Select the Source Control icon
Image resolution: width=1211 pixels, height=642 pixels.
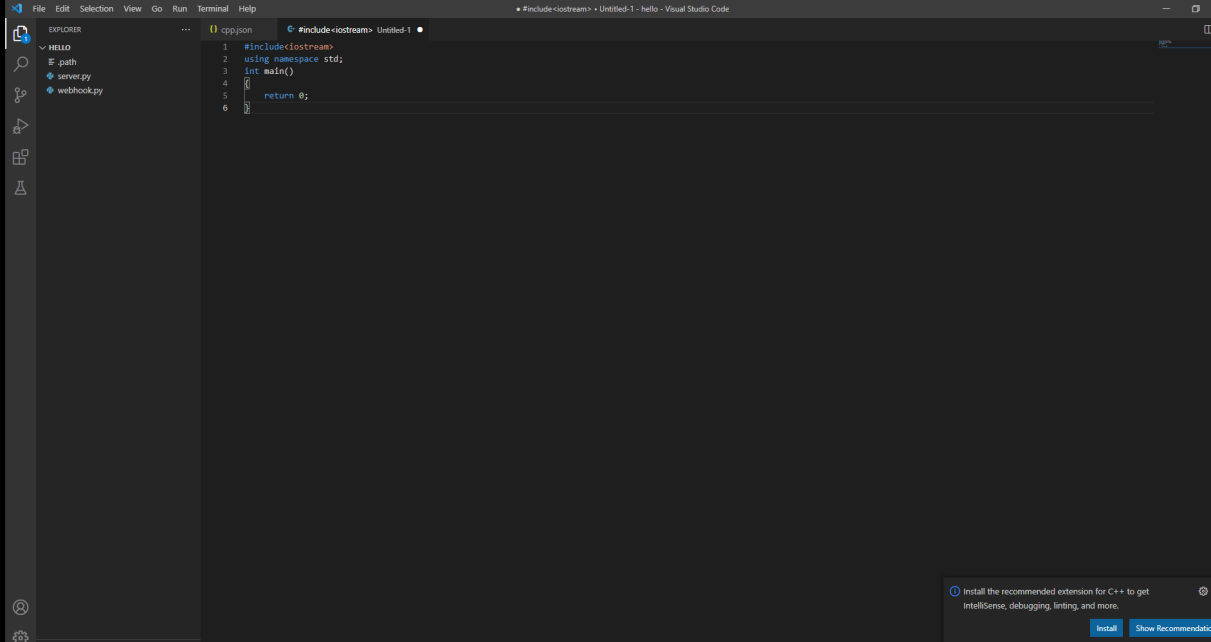pos(20,94)
